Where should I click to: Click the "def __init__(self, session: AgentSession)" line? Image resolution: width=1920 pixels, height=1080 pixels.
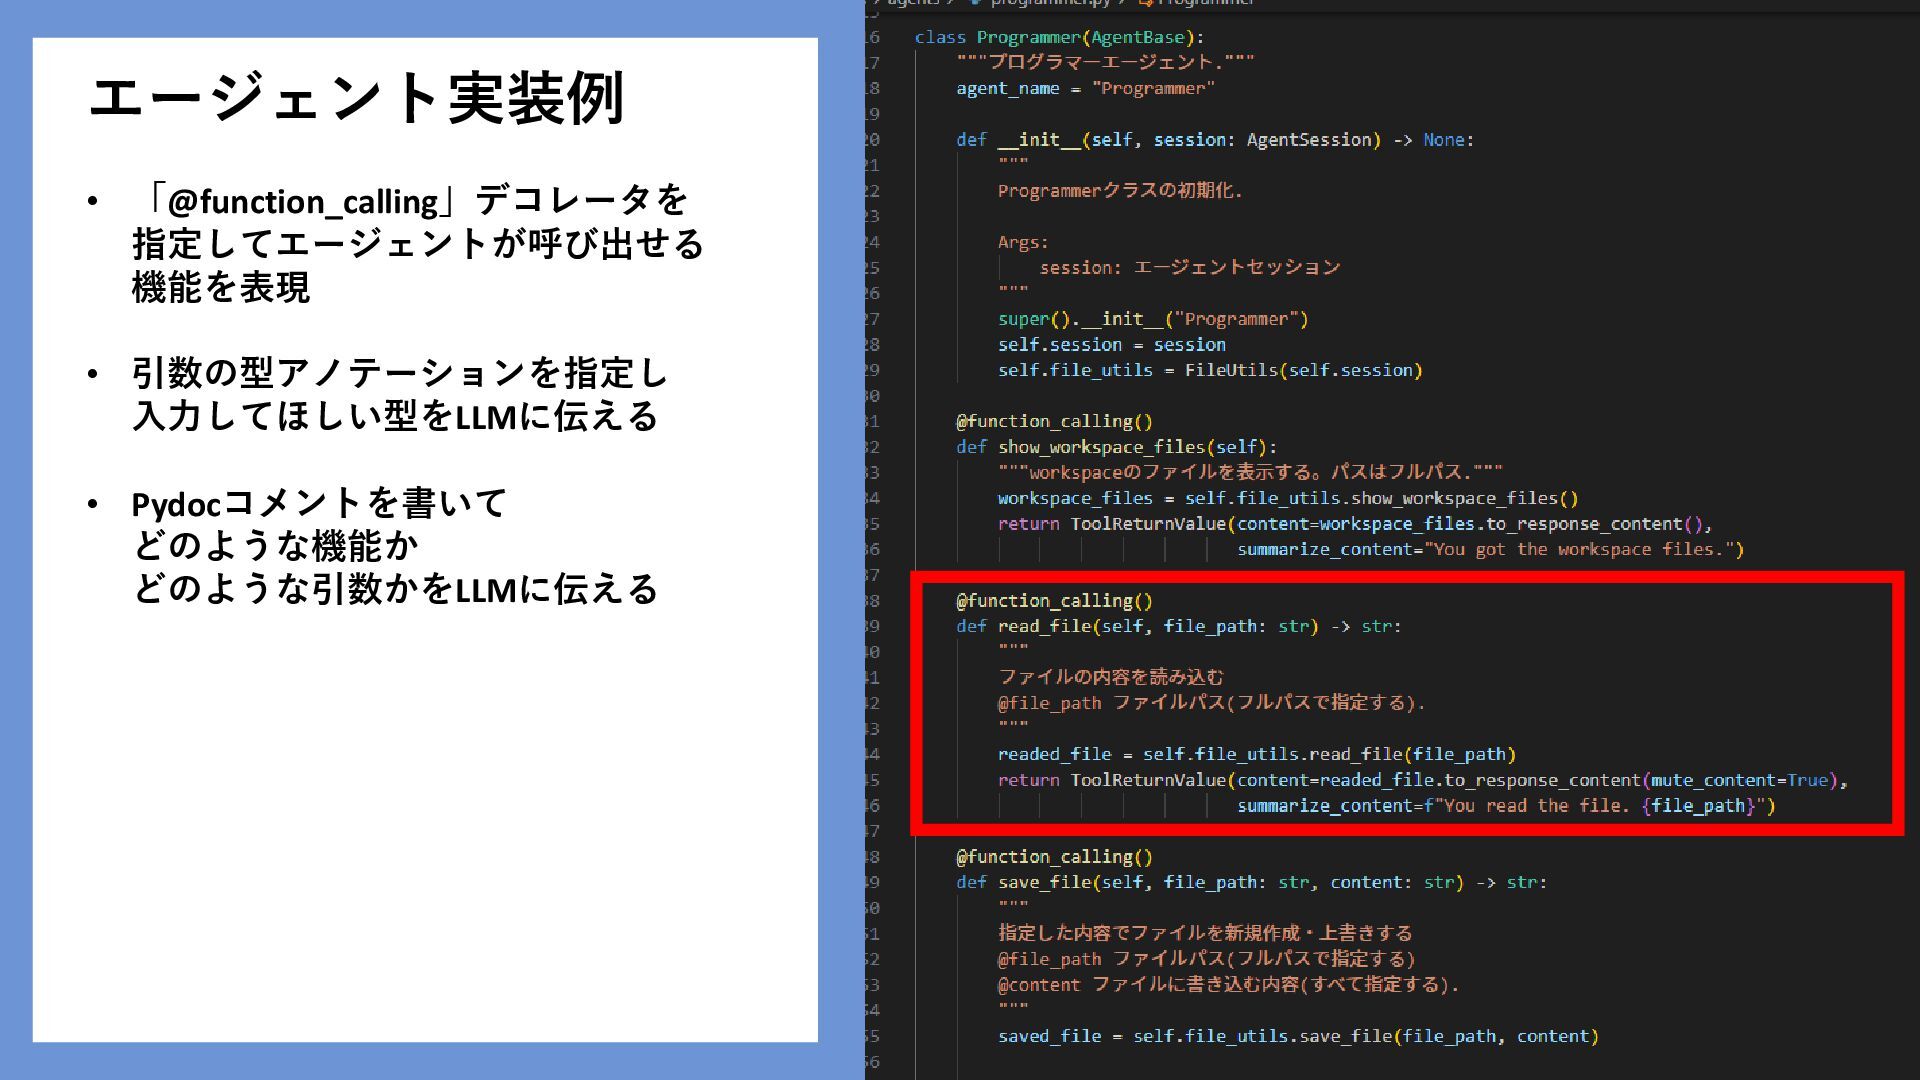point(1215,139)
